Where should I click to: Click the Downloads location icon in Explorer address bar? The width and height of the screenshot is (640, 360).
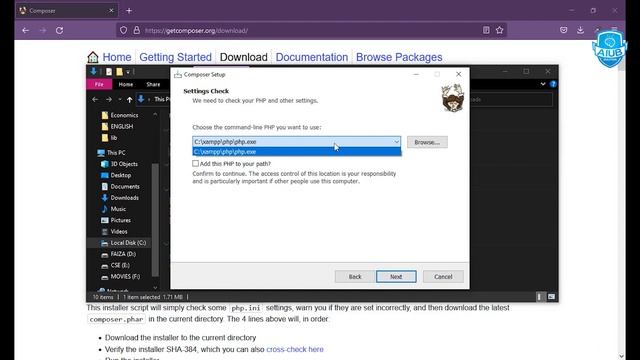click(x=141, y=99)
